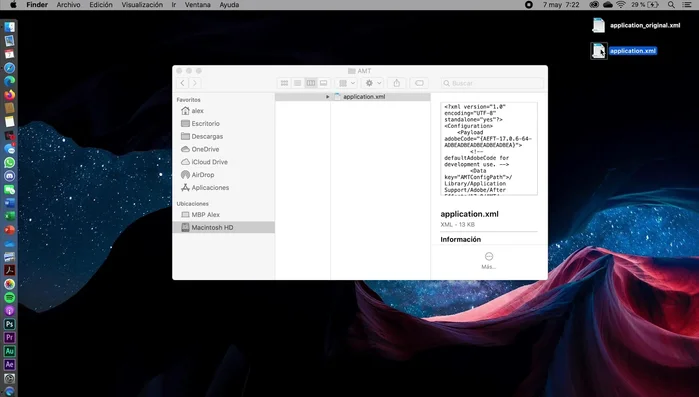Open Notification Center from menu bar
Viewport: 699px width, 397px height.
coord(687,5)
